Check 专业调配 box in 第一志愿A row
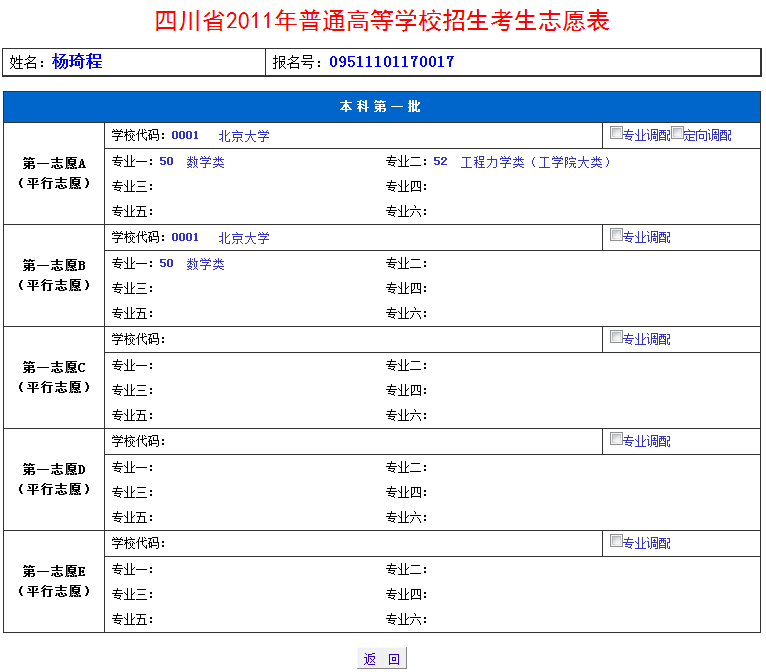Image resolution: width=766 pixels, height=672 pixels. click(616, 133)
